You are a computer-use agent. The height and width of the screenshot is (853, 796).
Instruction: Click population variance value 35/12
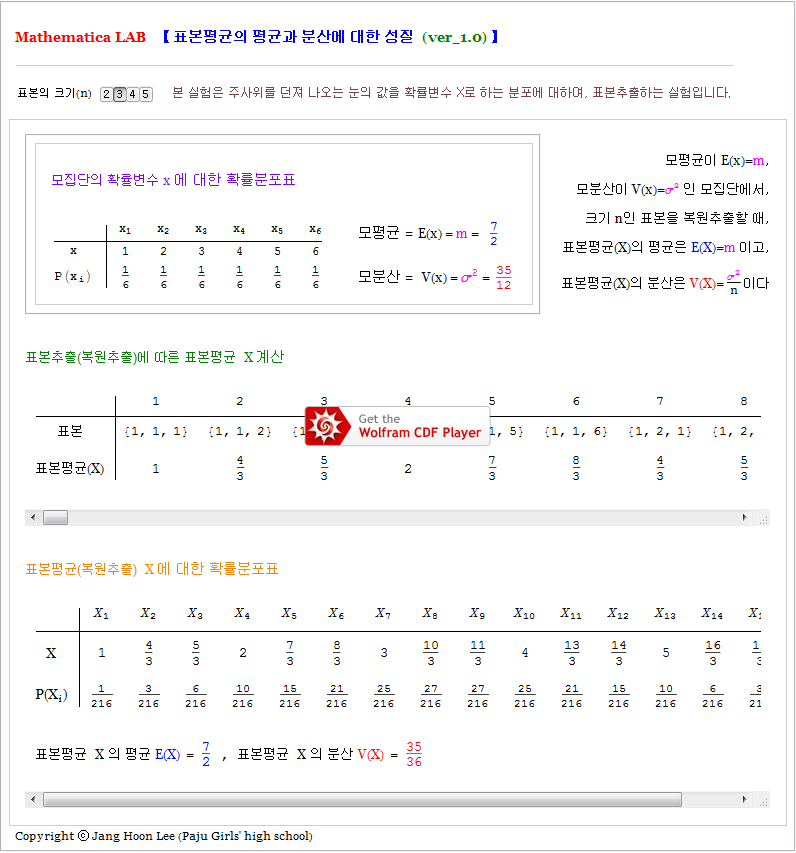coord(503,277)
